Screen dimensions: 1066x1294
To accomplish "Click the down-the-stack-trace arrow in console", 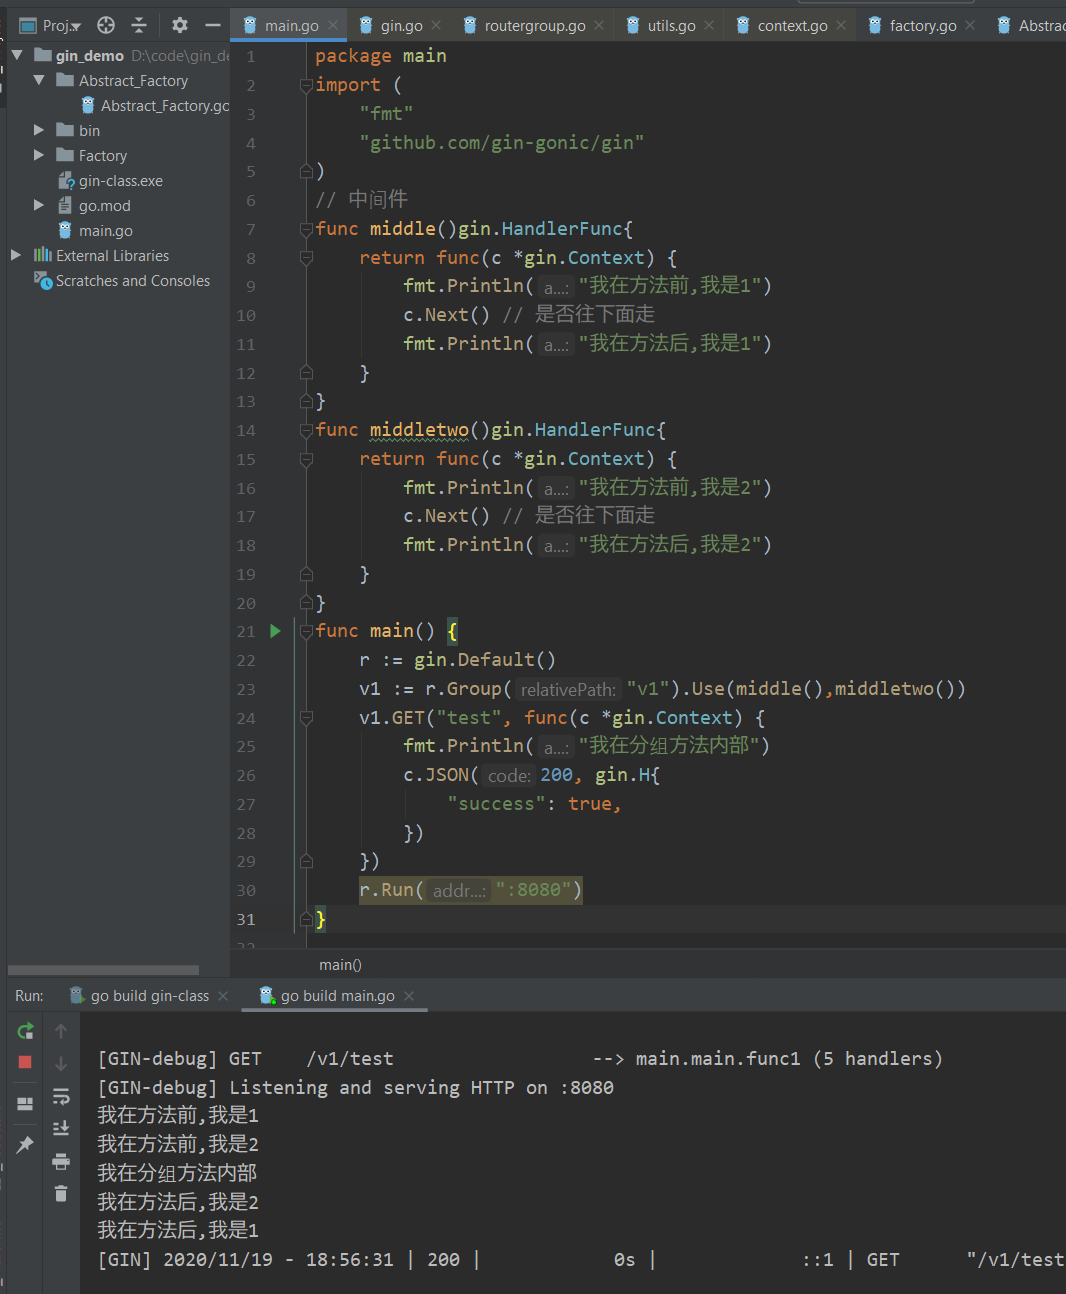I will point(61,1063).
